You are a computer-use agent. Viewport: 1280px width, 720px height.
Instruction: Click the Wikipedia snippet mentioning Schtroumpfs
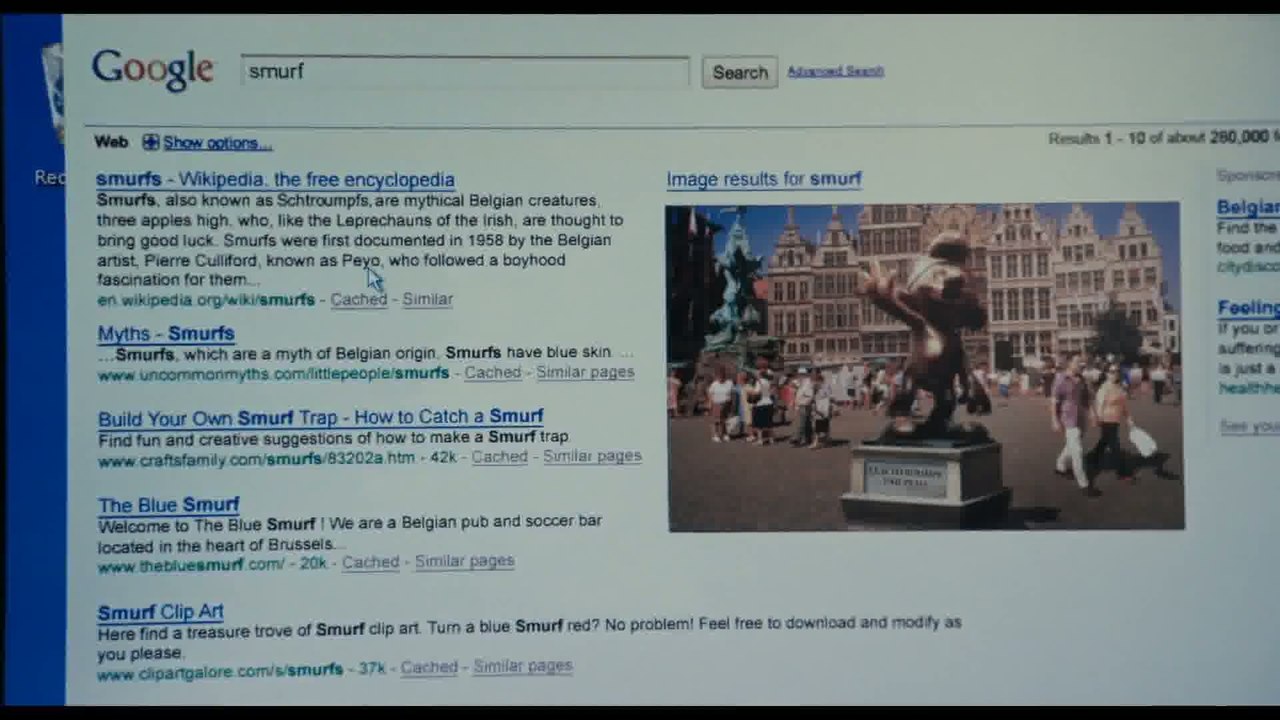(360, 240)
